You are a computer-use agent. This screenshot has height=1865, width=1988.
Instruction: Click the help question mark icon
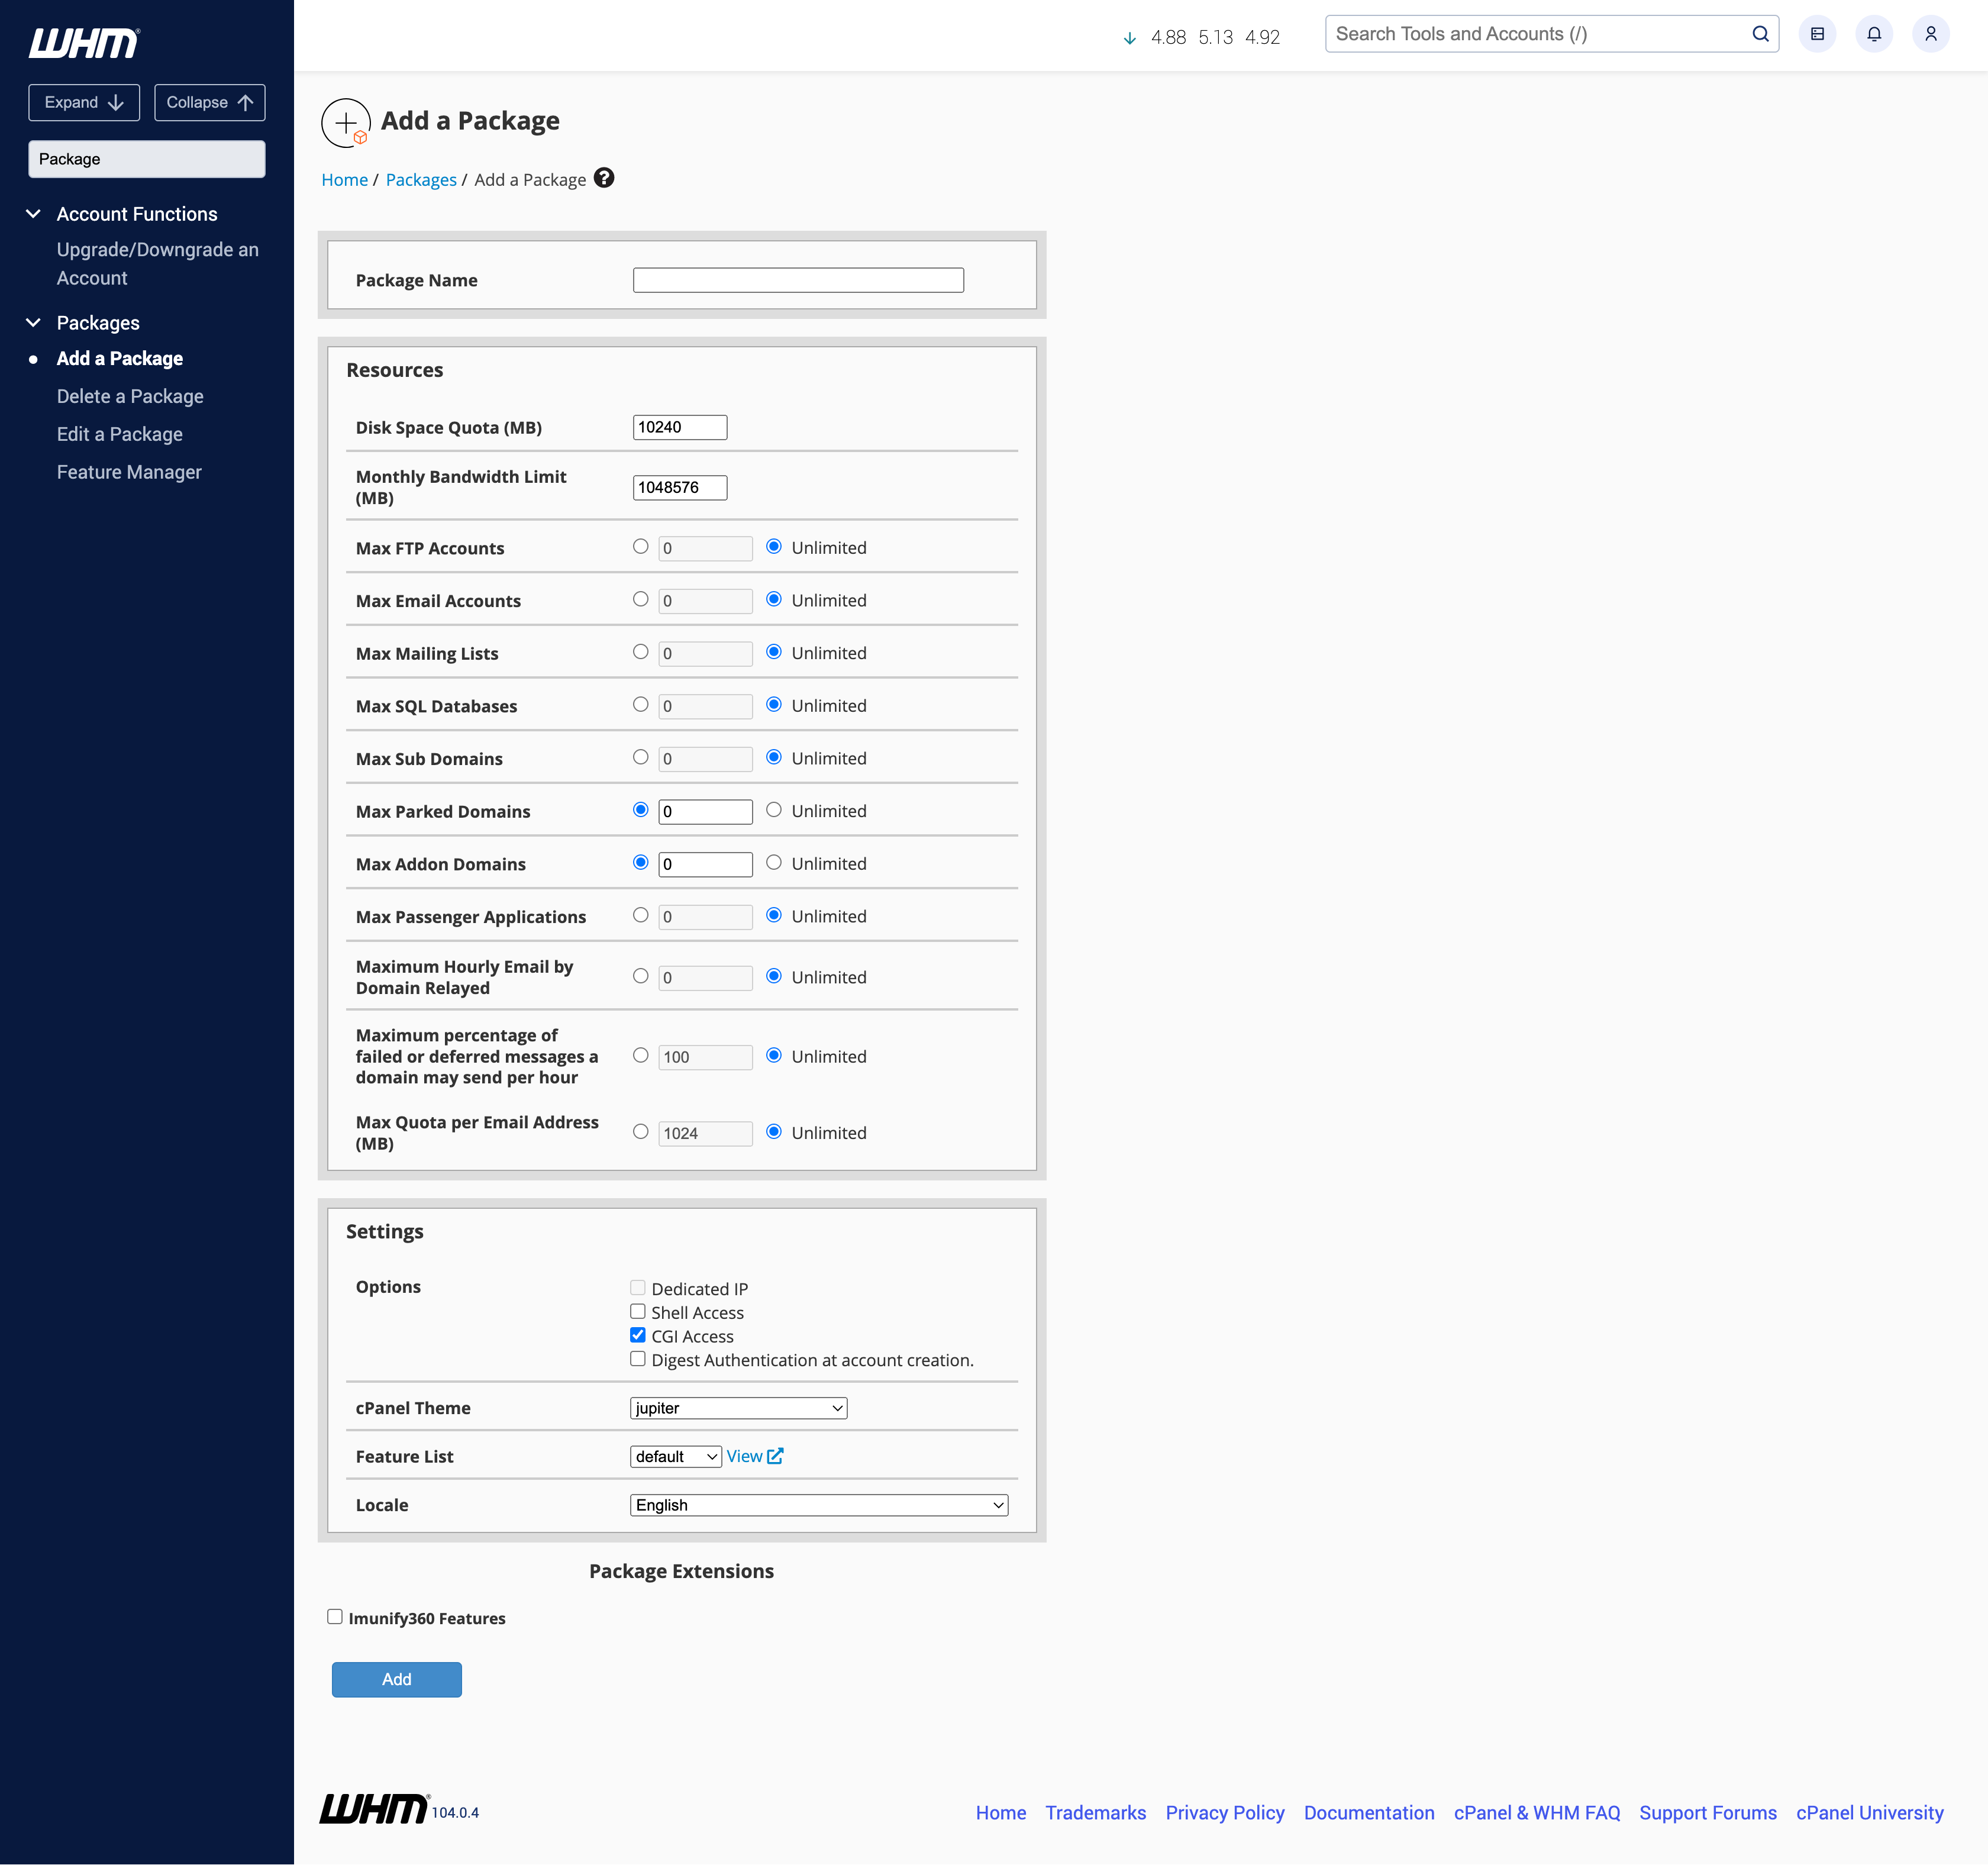click(x=604, y=178)
